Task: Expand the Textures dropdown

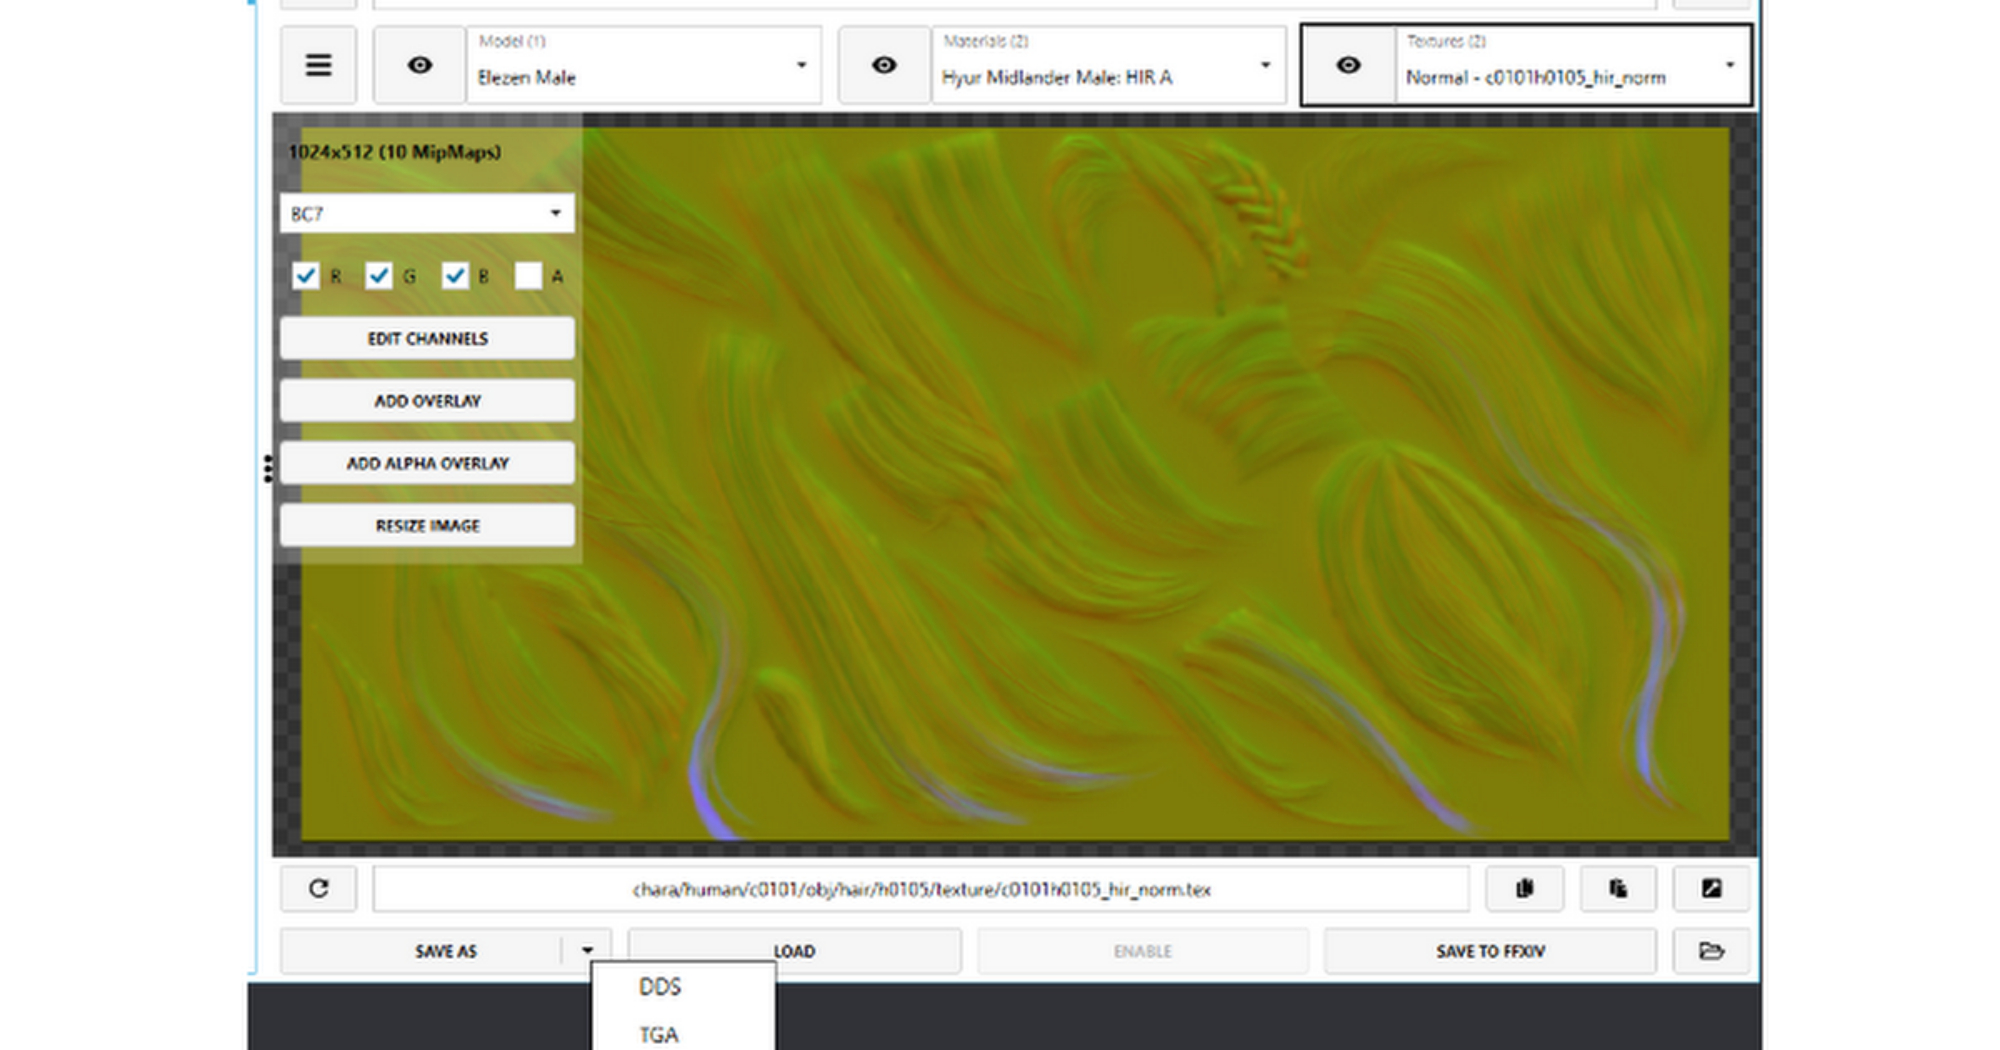Action: pos(1572,66)
